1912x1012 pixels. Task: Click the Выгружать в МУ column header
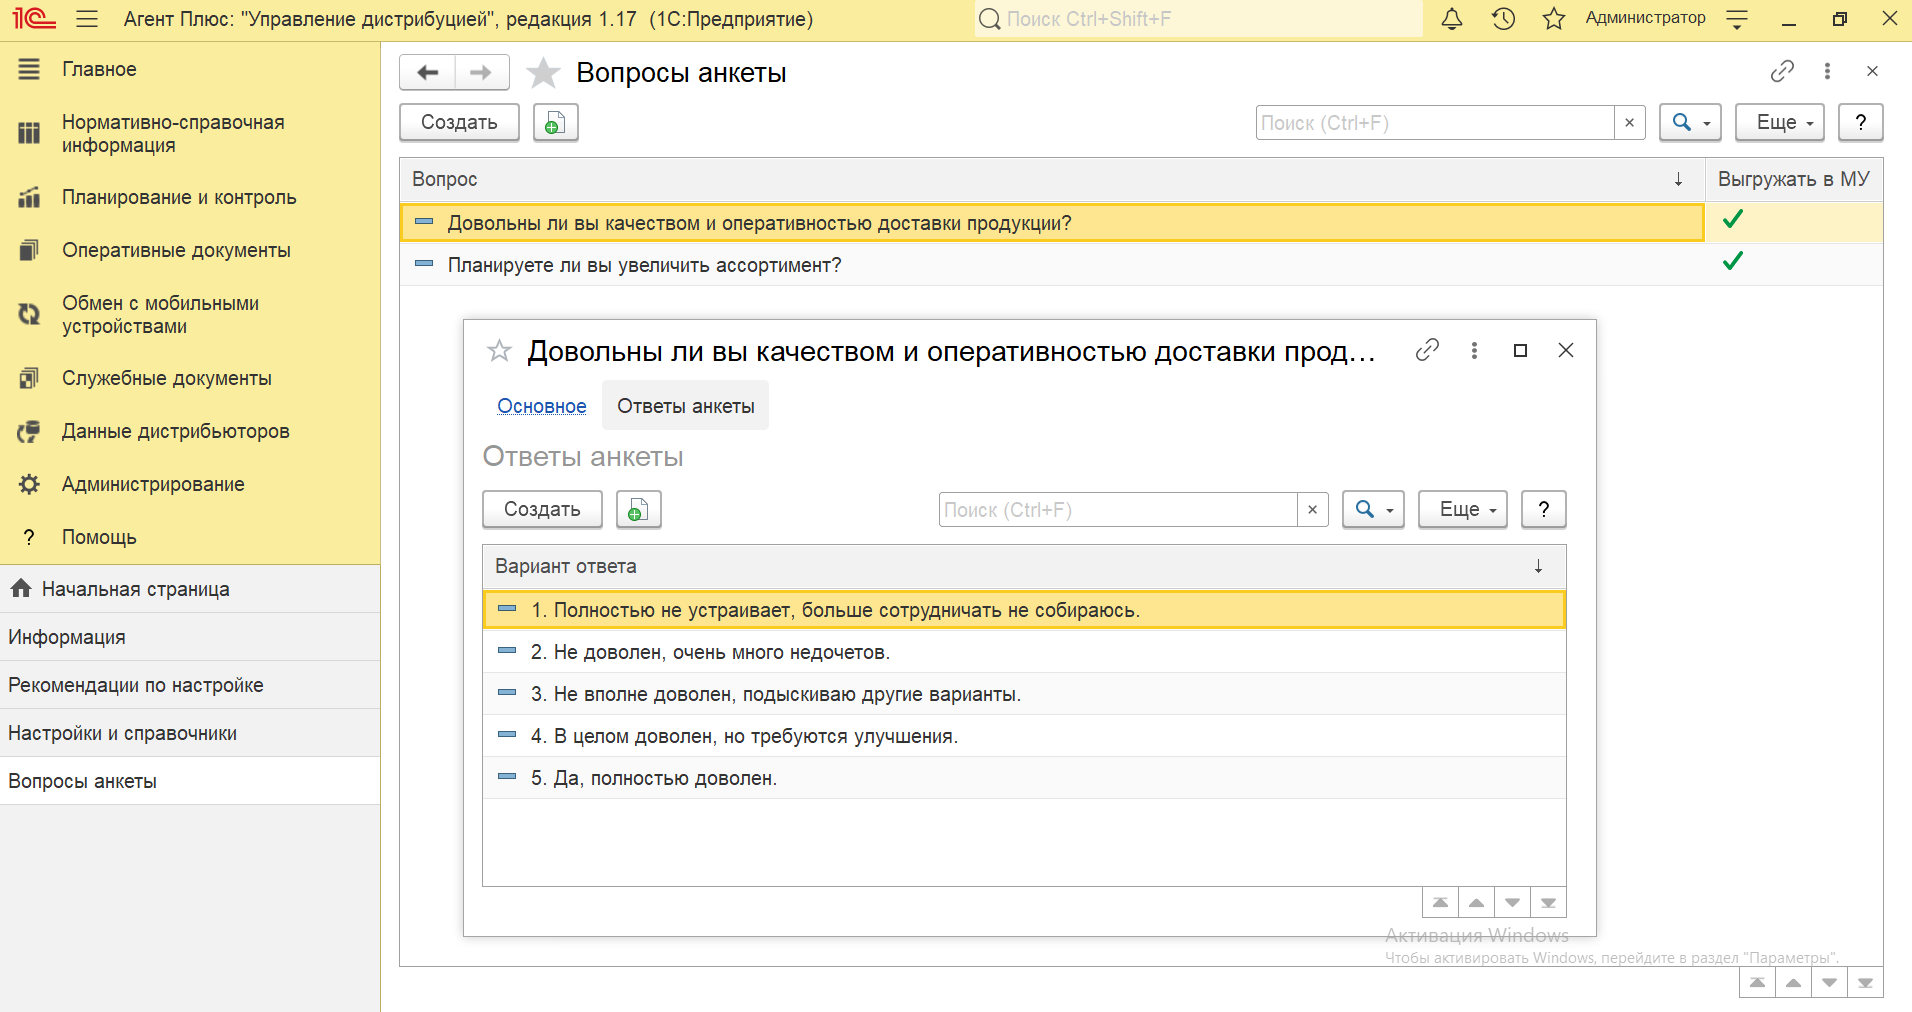pyautogui.click(x=1794, y=179)
